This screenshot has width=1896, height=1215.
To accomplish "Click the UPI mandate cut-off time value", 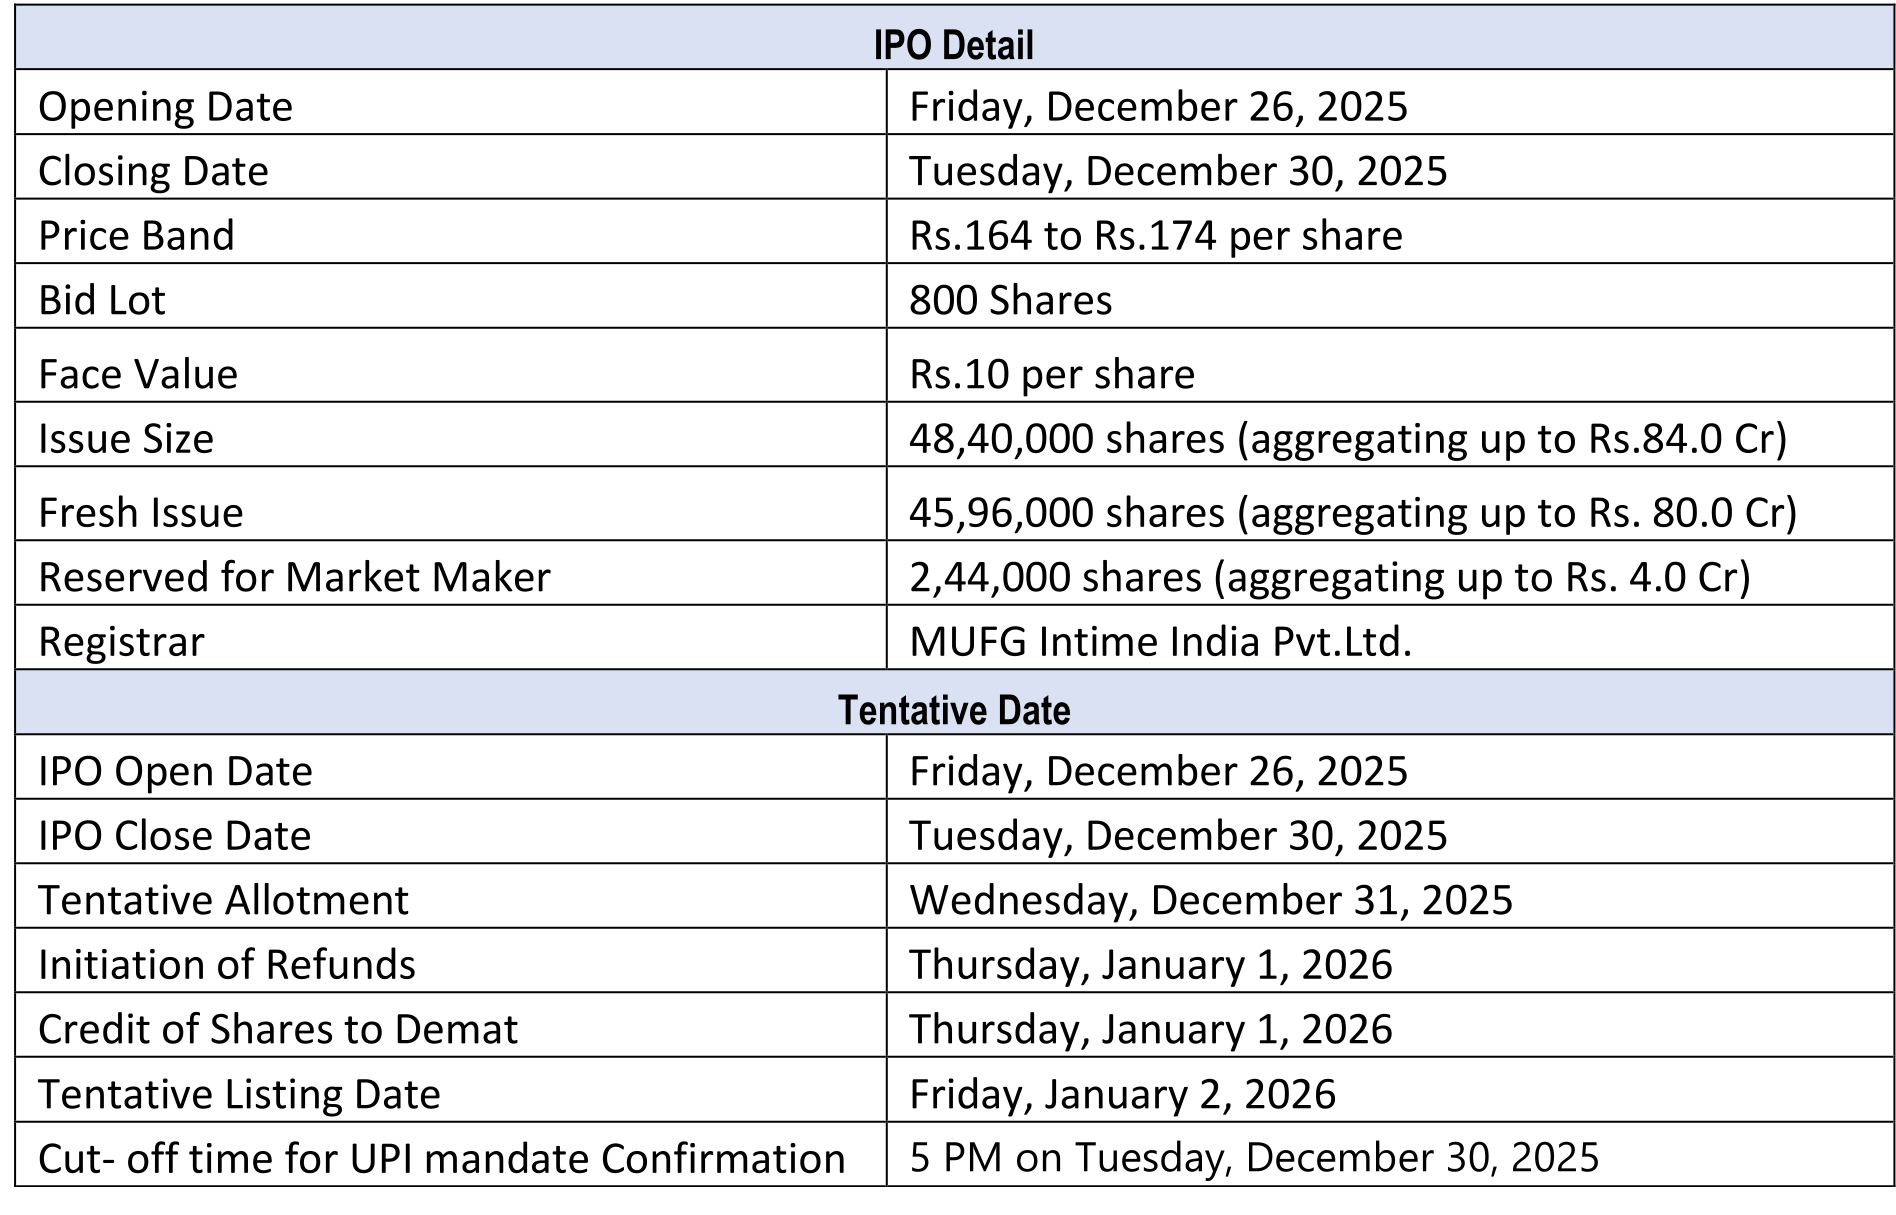I will (1253, 1157).
